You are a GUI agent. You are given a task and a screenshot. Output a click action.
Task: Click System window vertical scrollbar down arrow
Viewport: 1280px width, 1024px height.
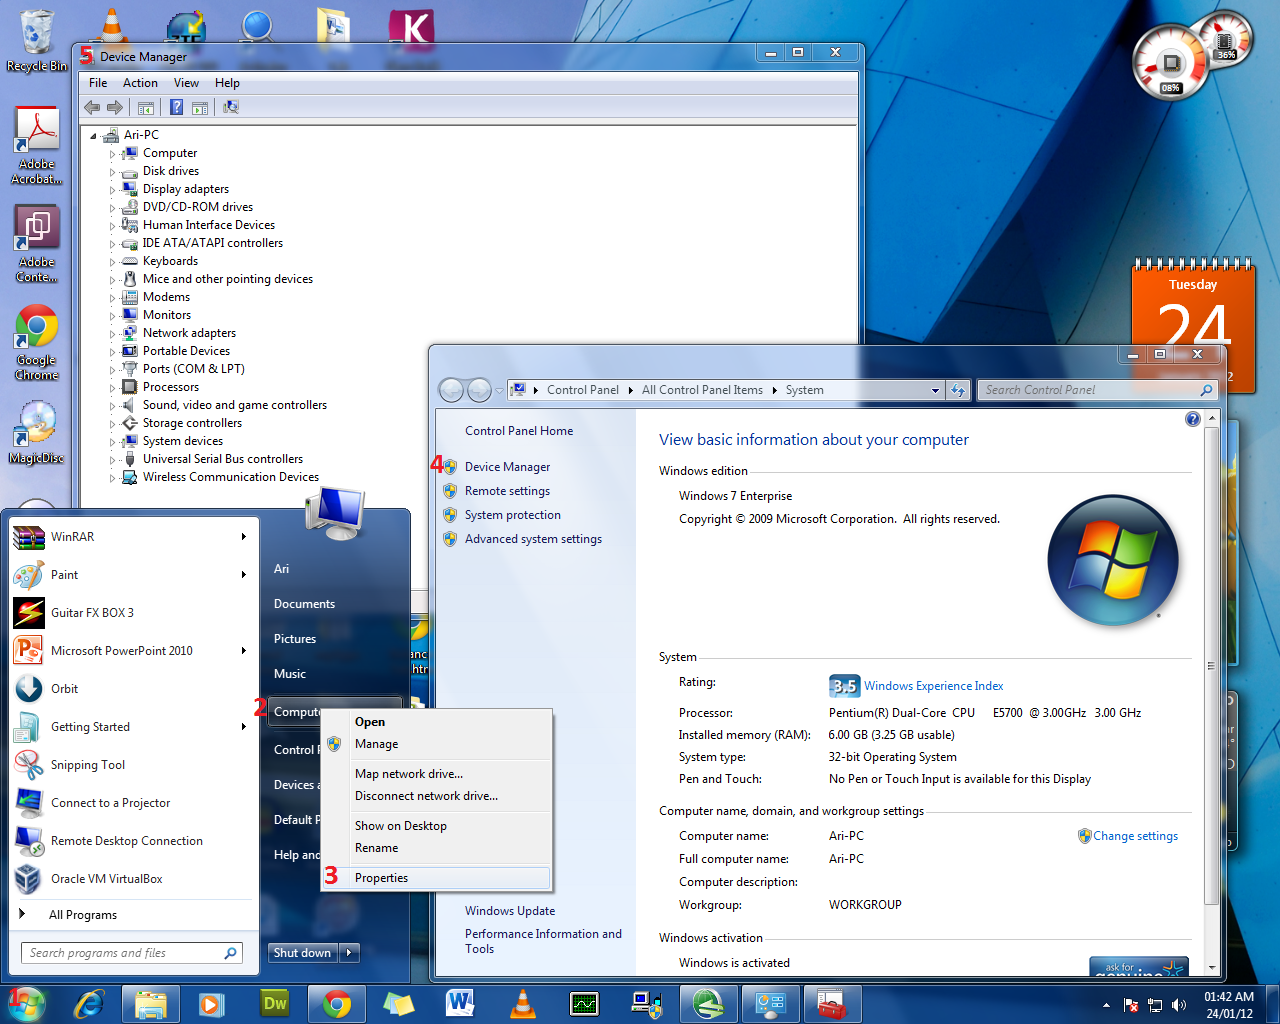(1212, 967)
